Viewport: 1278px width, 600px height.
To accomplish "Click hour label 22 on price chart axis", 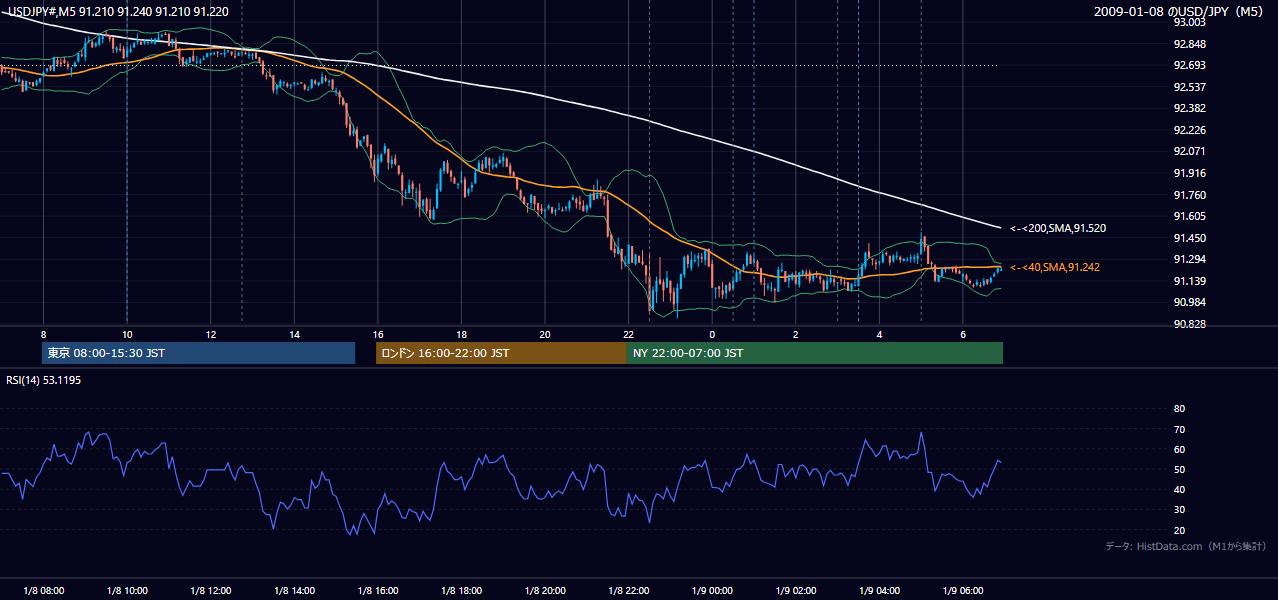I will pyautogui.click(x=628, y=334).
